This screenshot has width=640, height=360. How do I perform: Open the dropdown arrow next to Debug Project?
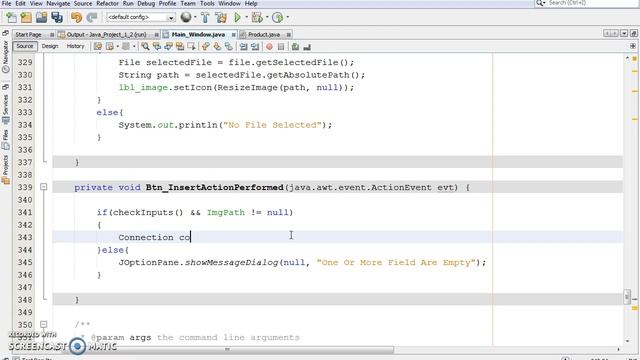(x=267, y=17)
